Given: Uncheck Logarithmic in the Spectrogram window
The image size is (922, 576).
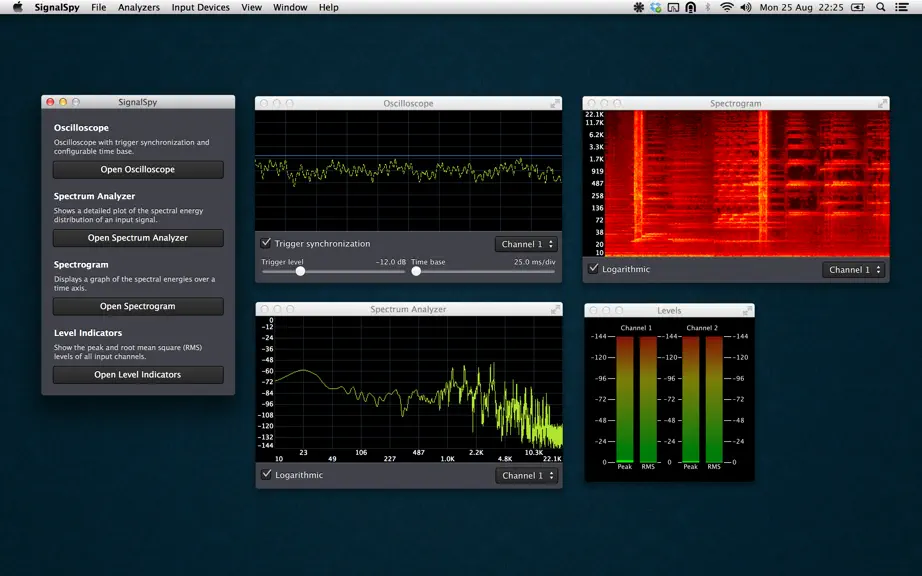Looking at the screenshot, I should tap(593, 269).
